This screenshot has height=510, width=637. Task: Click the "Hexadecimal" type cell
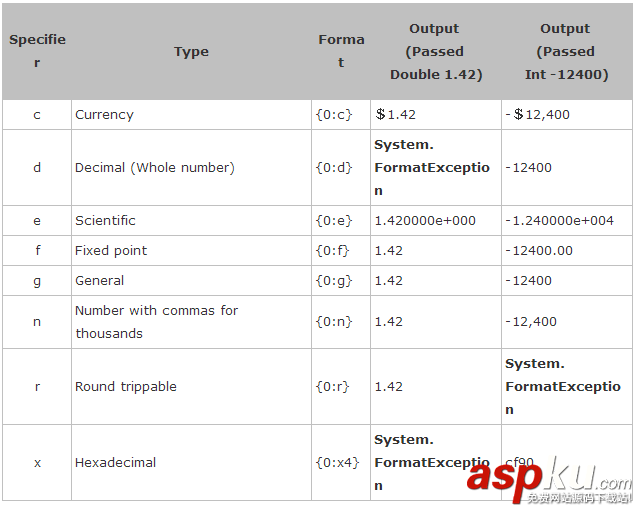(116, 463)
